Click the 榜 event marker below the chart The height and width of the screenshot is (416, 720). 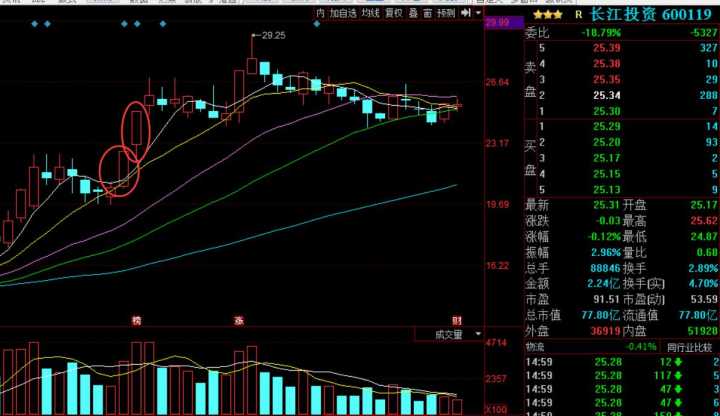coord(137,320)
